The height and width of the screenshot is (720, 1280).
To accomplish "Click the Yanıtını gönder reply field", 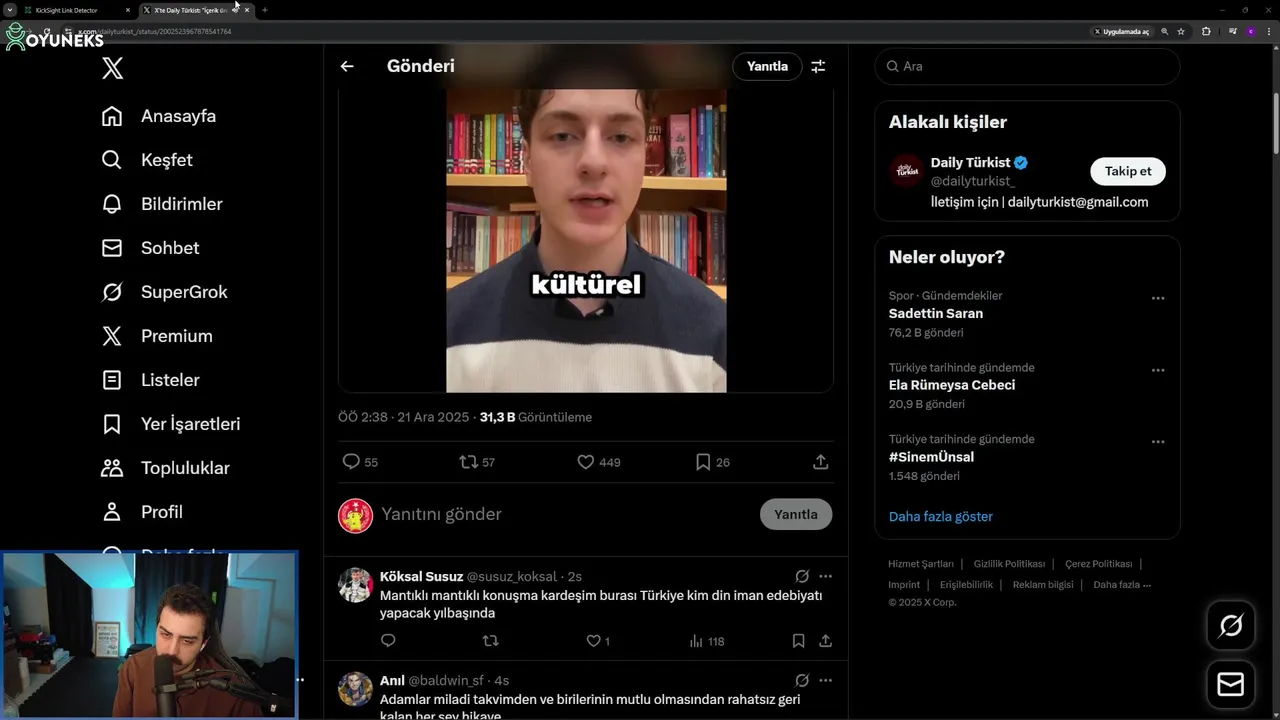I will coord(565,514).
